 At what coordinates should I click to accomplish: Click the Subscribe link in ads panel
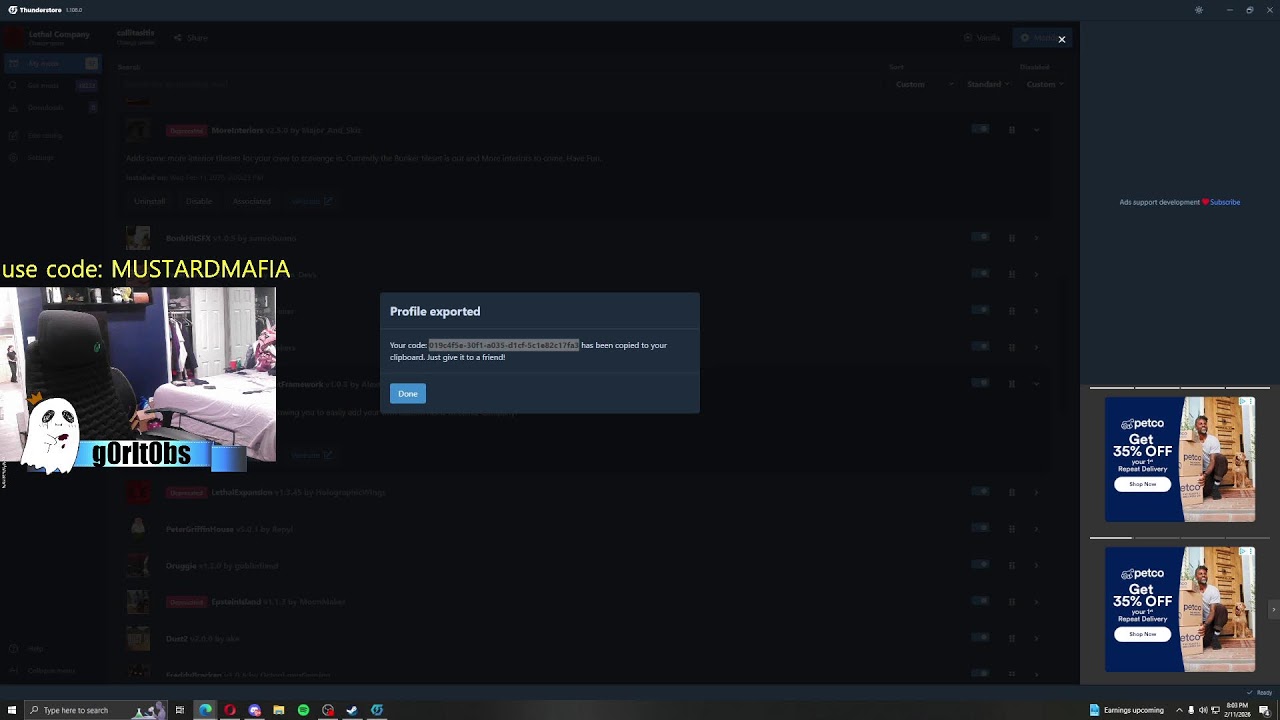1225,202
